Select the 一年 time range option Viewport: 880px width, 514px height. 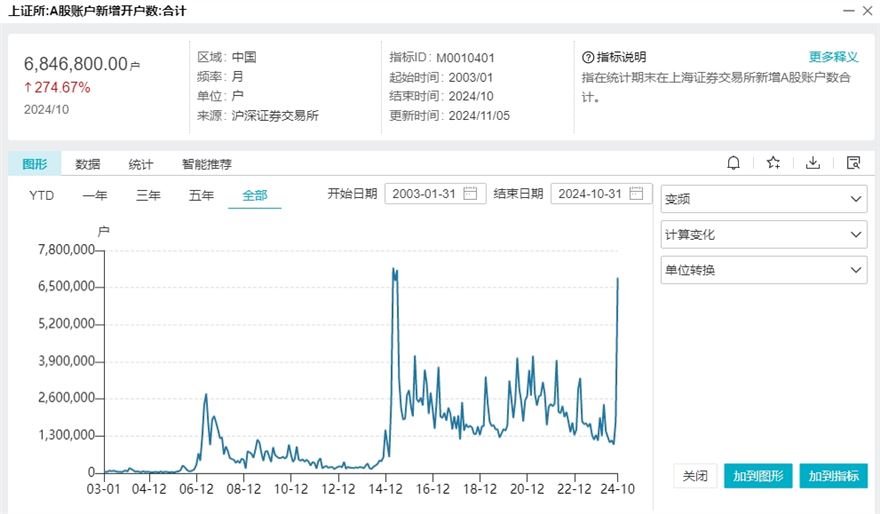95,195
